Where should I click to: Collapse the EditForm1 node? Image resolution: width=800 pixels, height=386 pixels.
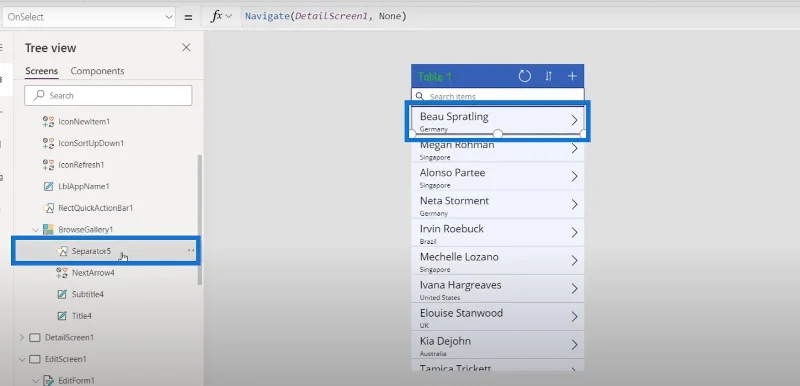point(36,380)
